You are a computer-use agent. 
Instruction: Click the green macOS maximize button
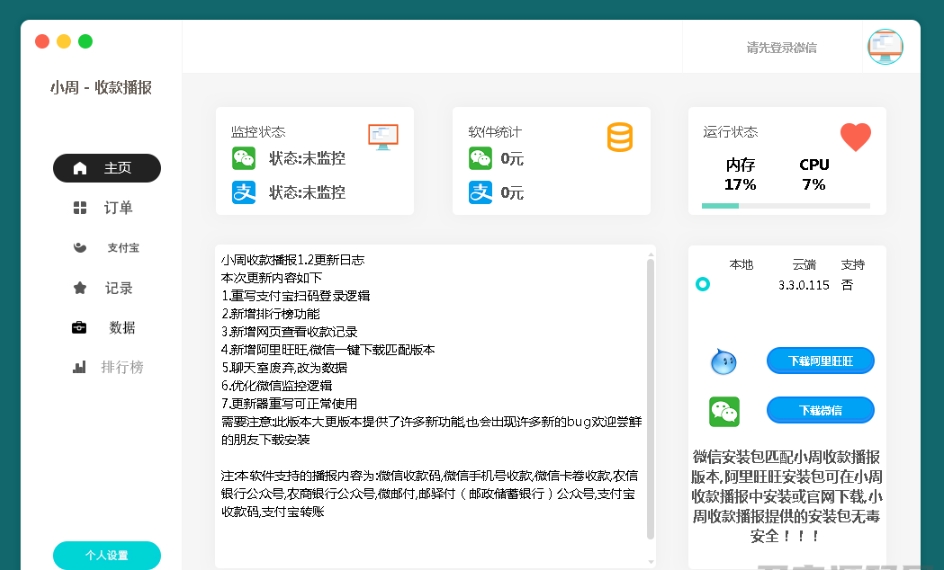click(x=85, y=41)
